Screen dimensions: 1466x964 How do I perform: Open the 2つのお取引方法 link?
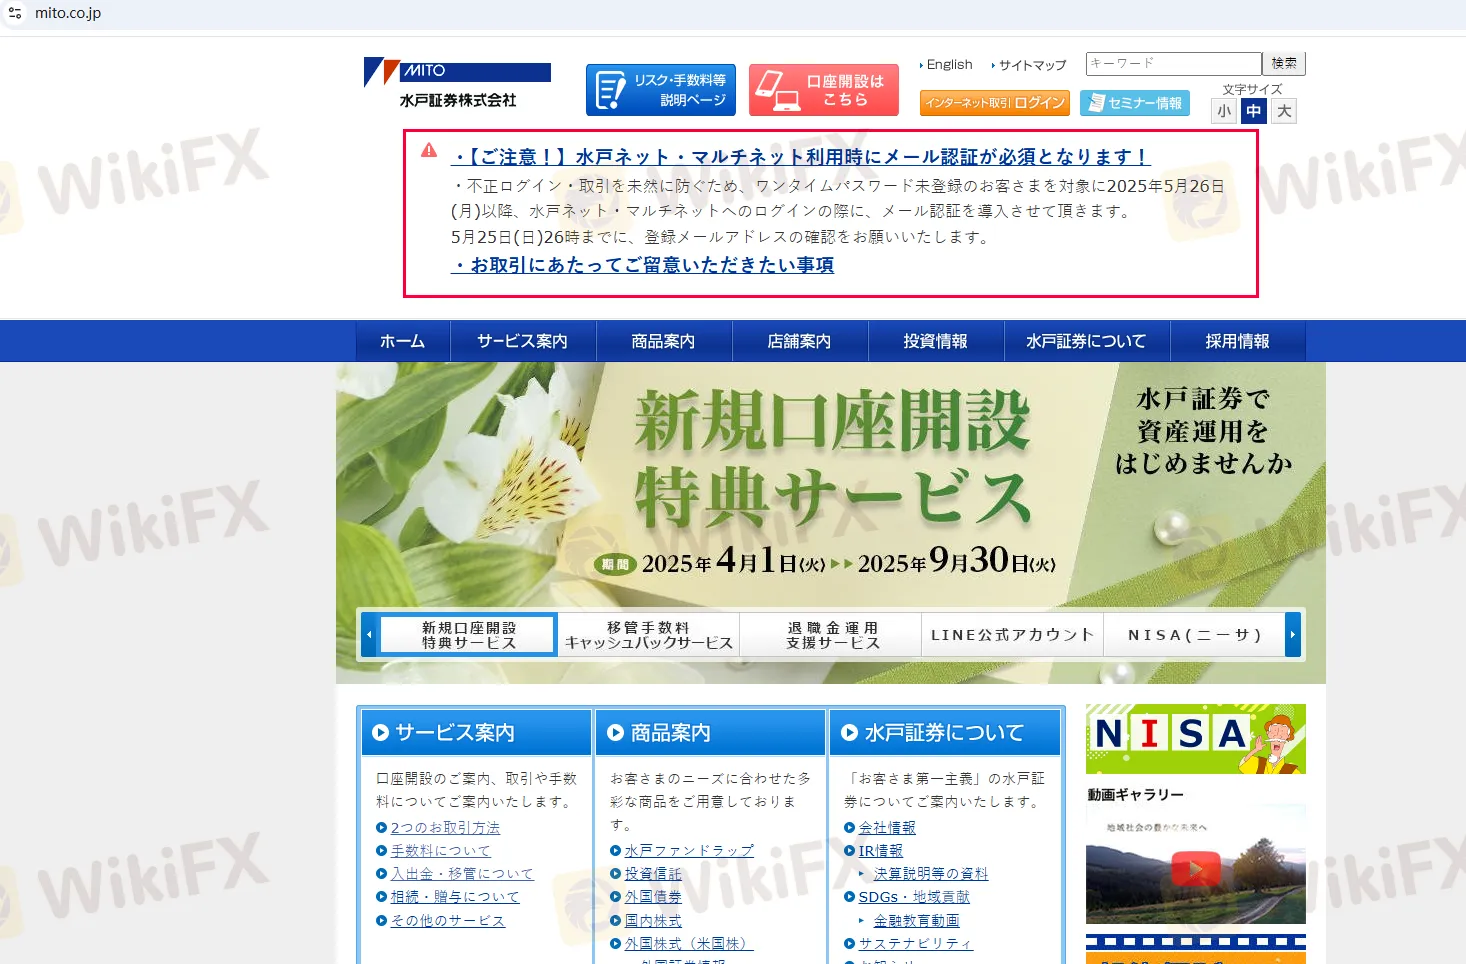click(x=445, y=828)
